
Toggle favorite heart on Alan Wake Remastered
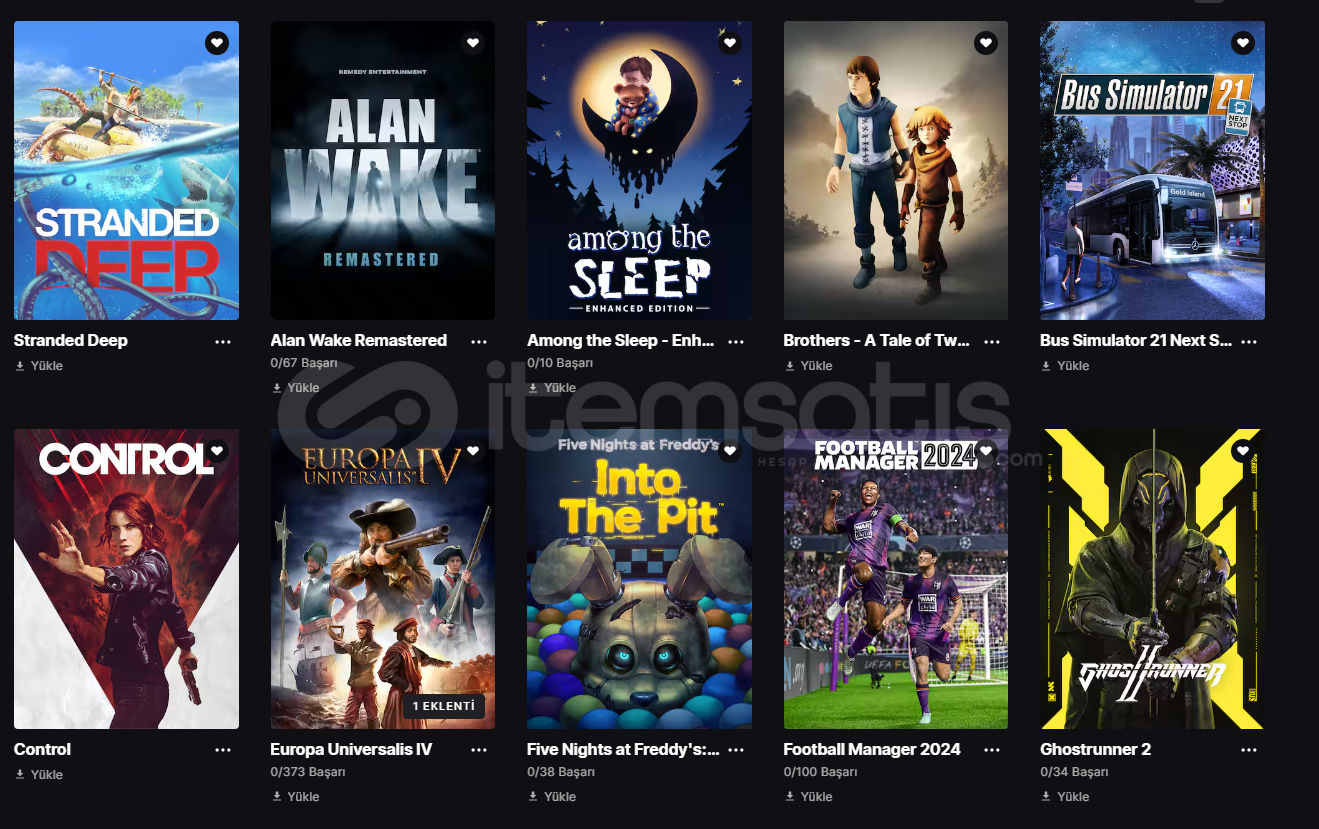[474, 43]
